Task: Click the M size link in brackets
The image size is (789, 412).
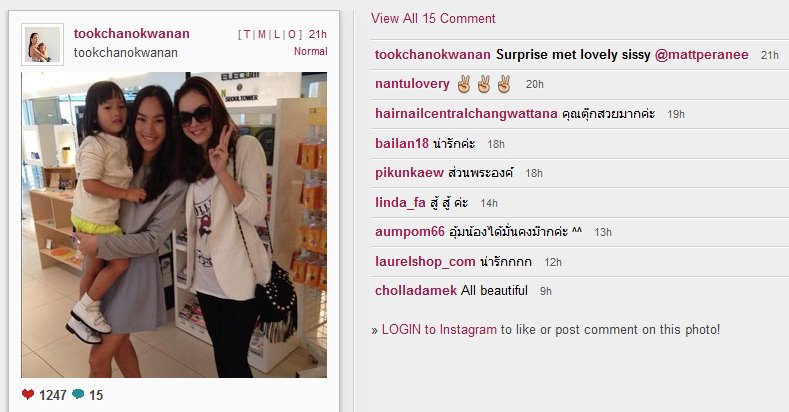Action: point(262,34)
